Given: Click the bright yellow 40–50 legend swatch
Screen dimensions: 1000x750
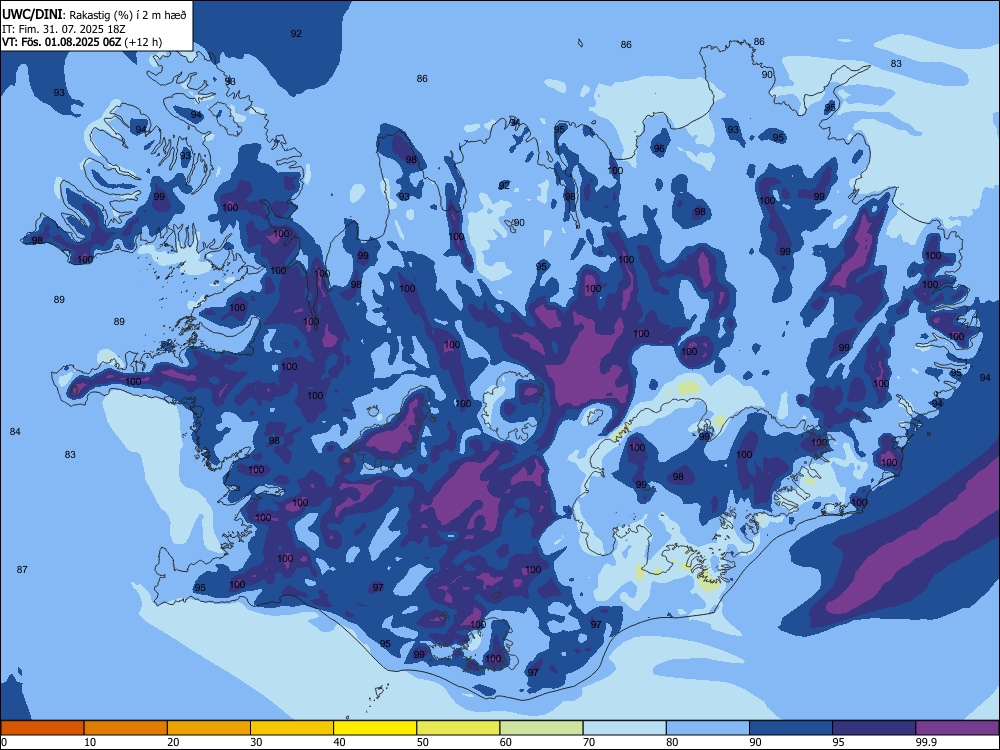Looking at the screenshot, I should (x=375, y=728).
